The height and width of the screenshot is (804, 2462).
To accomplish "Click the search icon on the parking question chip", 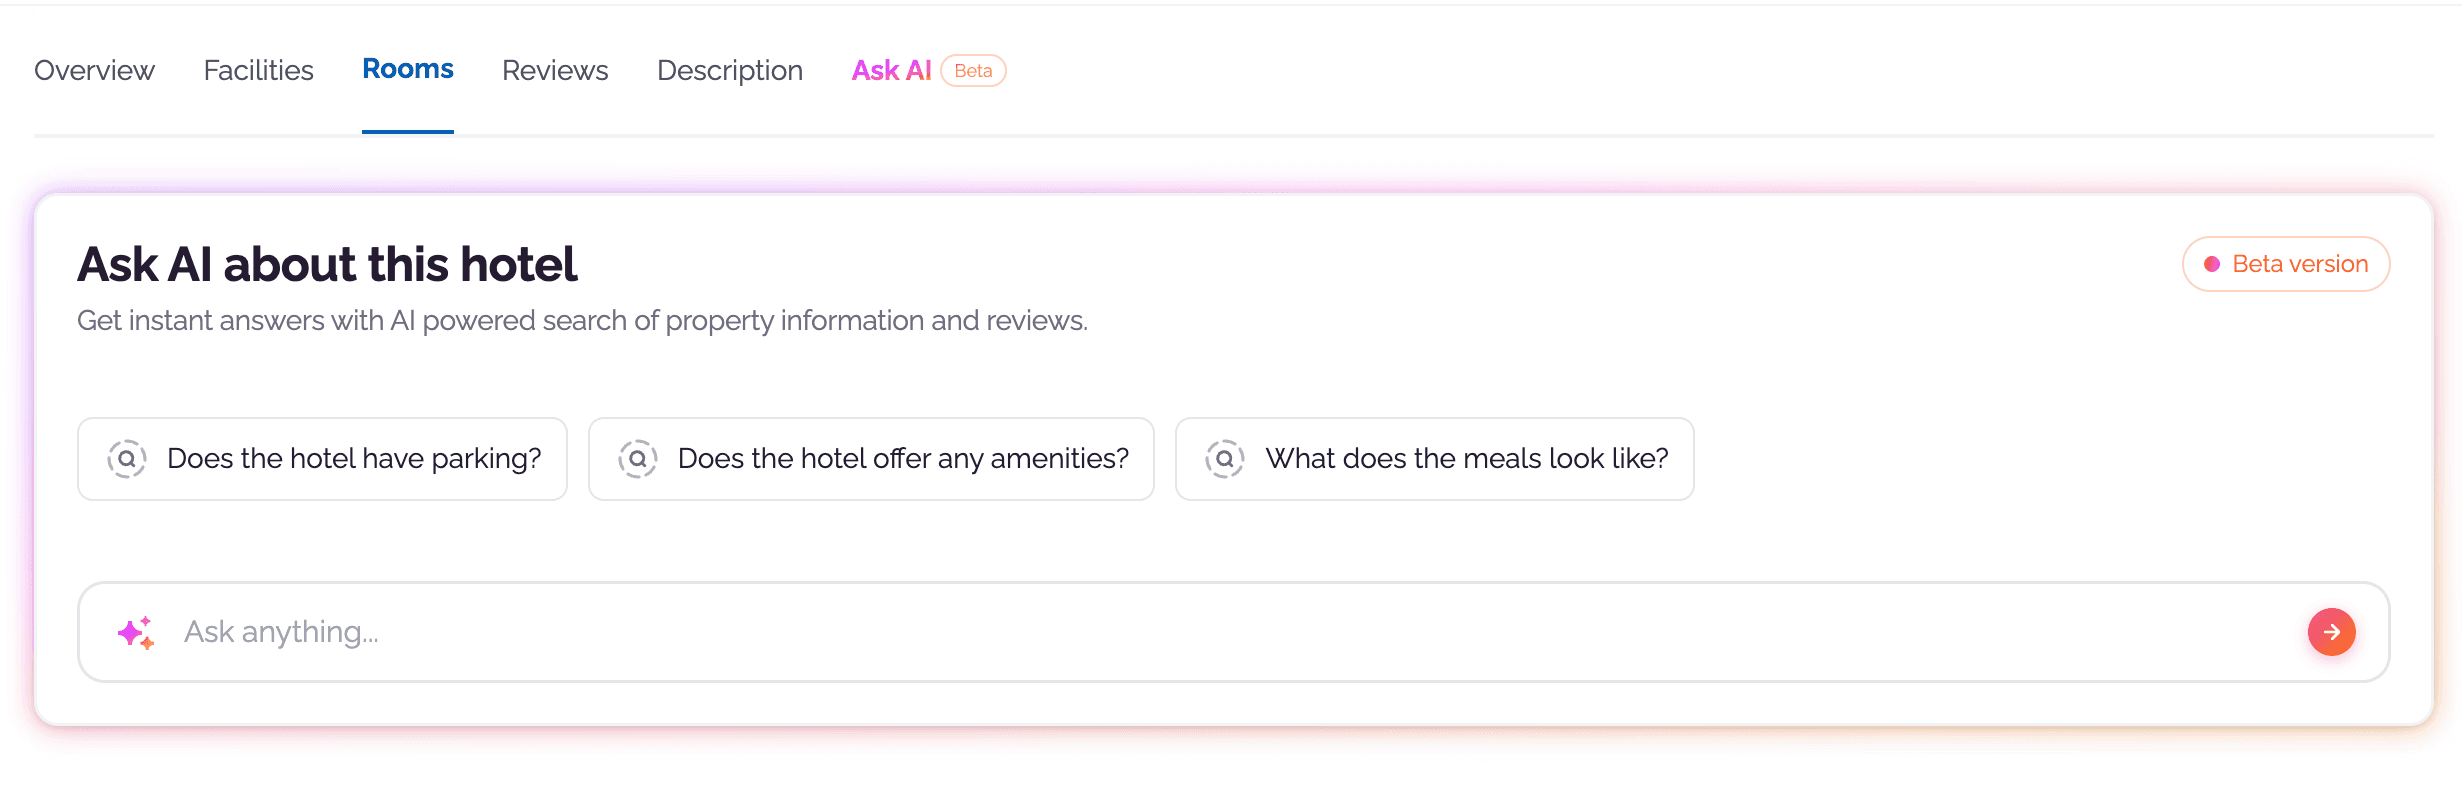I will (126, 459).
